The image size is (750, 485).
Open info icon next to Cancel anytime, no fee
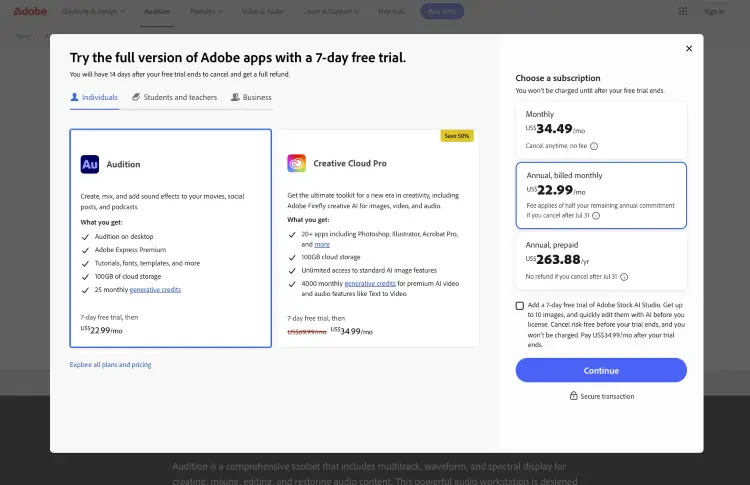tap(594, 146)
